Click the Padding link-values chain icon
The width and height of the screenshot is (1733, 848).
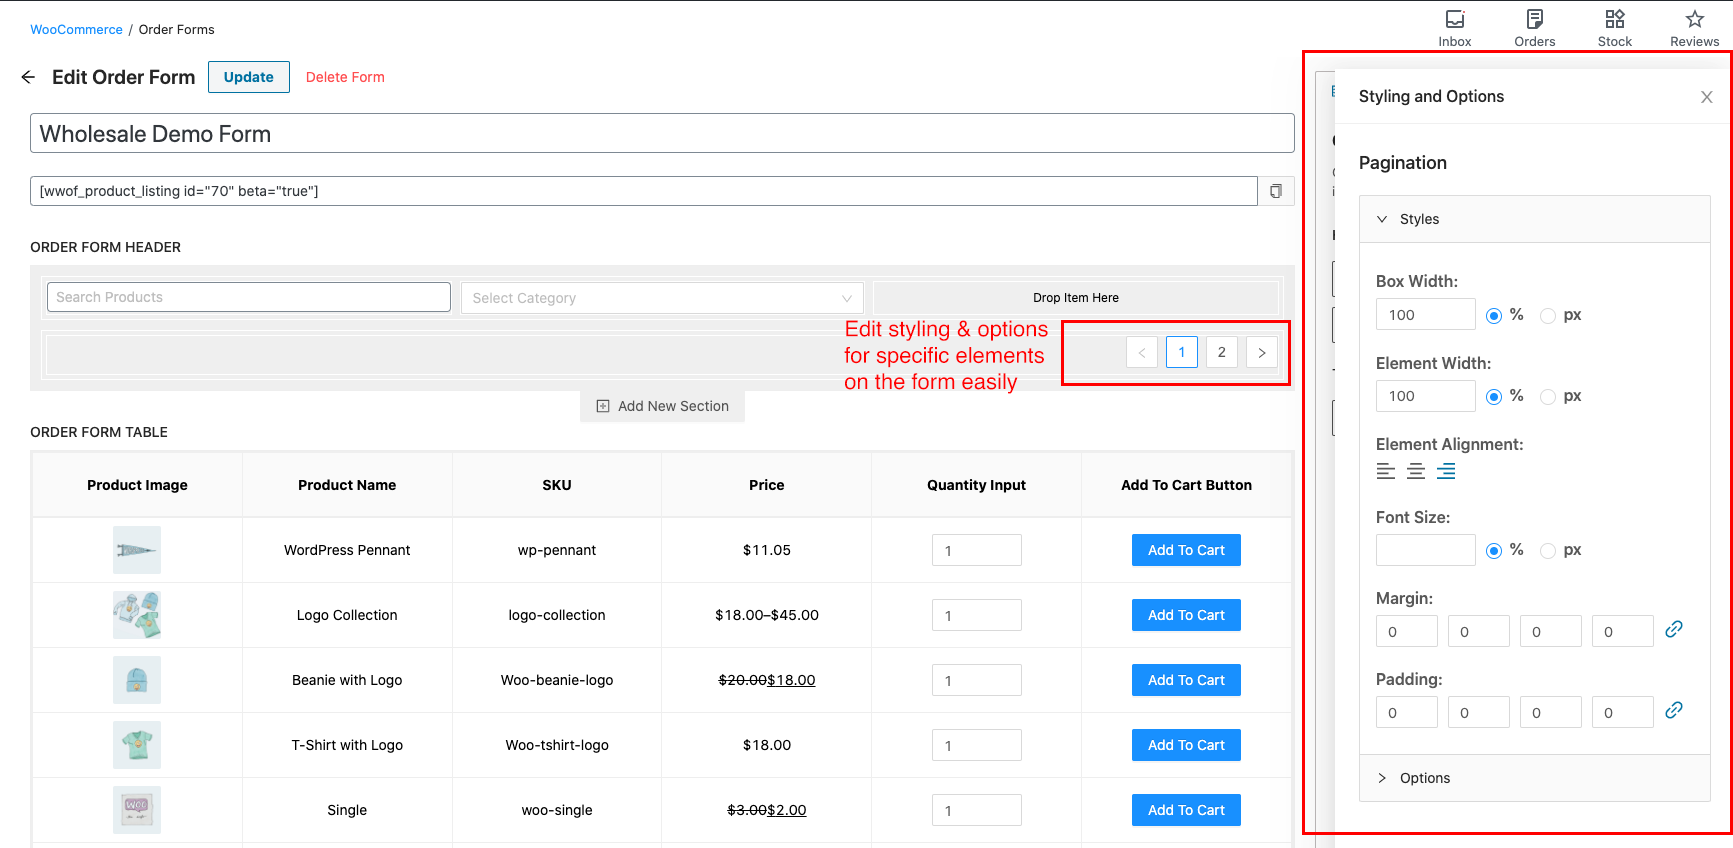pyautogui.click(x=1673, y=711)
